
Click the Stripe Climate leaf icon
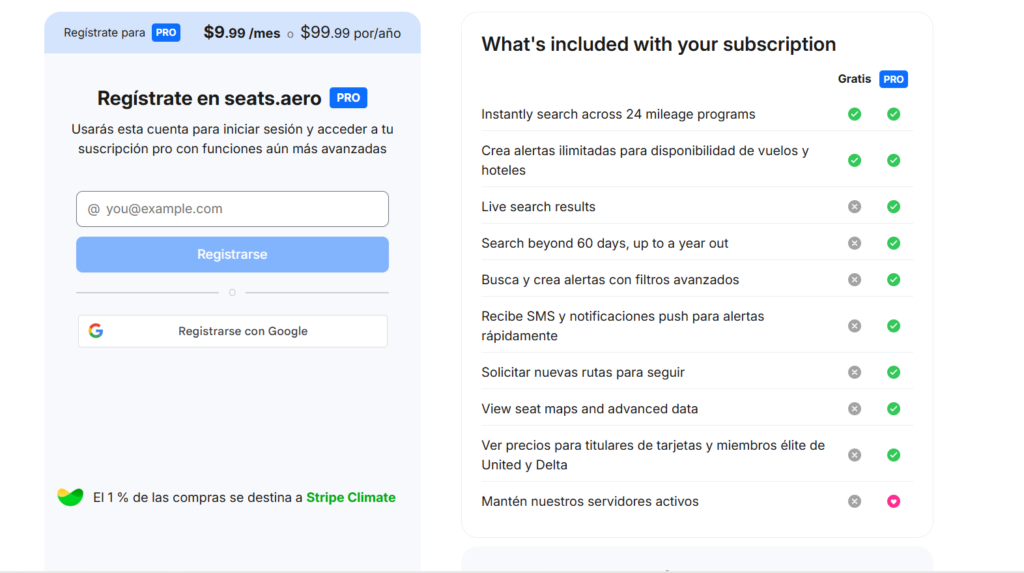[x=71, y=497]
